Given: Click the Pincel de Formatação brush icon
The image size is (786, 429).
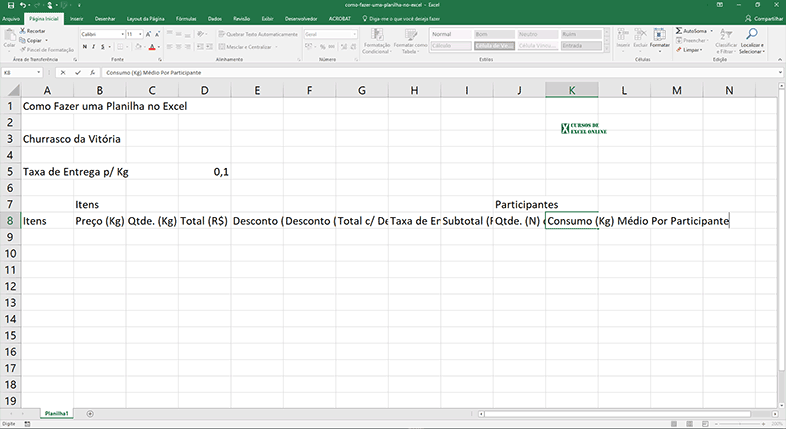Looking at the screenshot, I should coord(23,50).
